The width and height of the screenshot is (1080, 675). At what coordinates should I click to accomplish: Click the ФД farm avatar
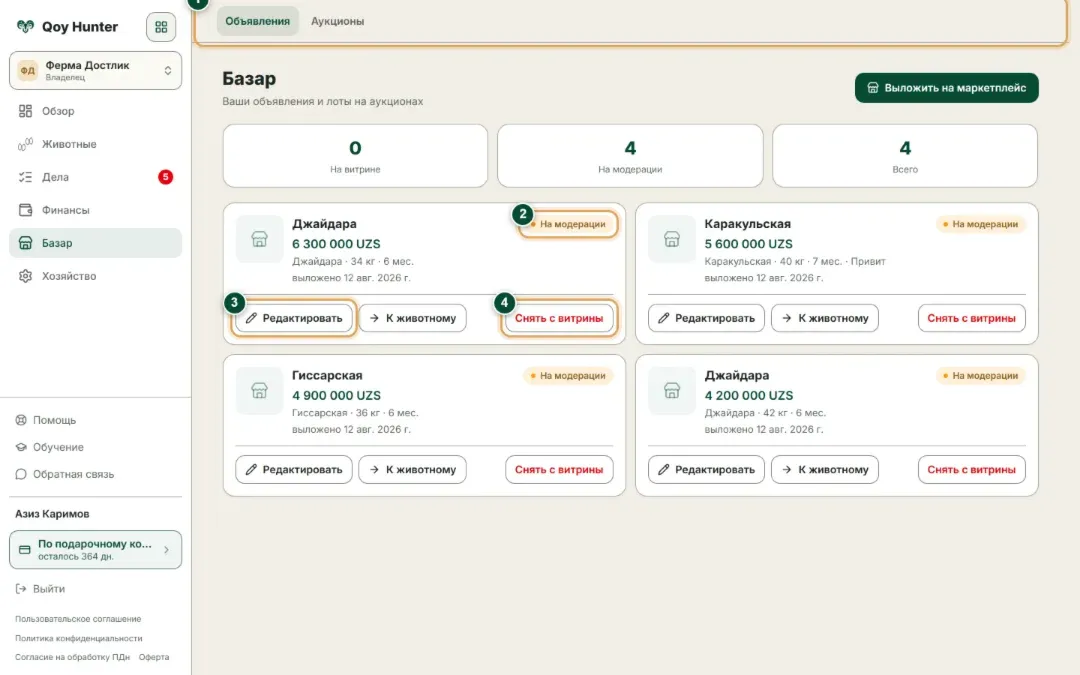tap(28, 70)
